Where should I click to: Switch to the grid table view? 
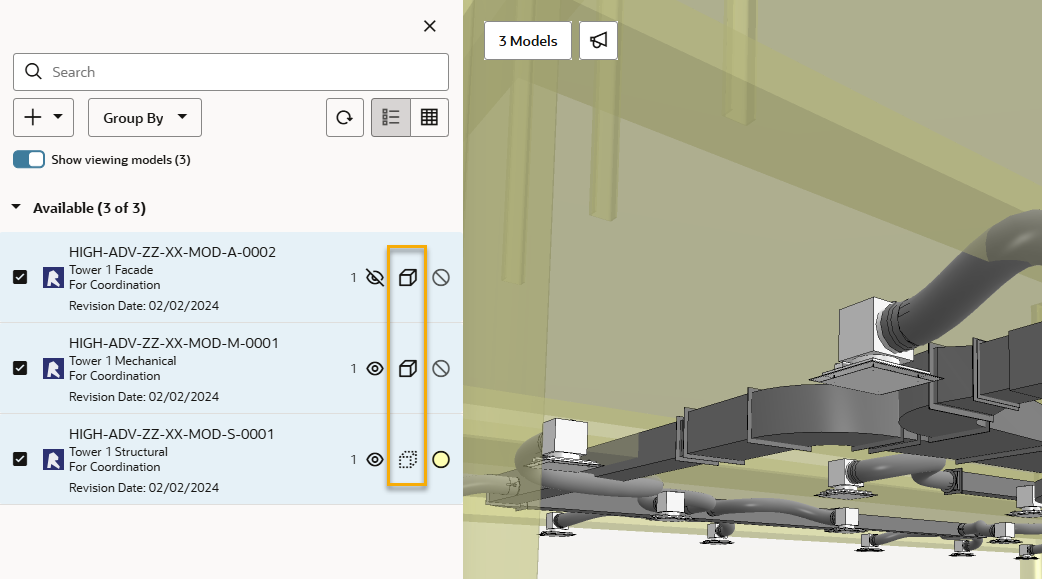429,118
